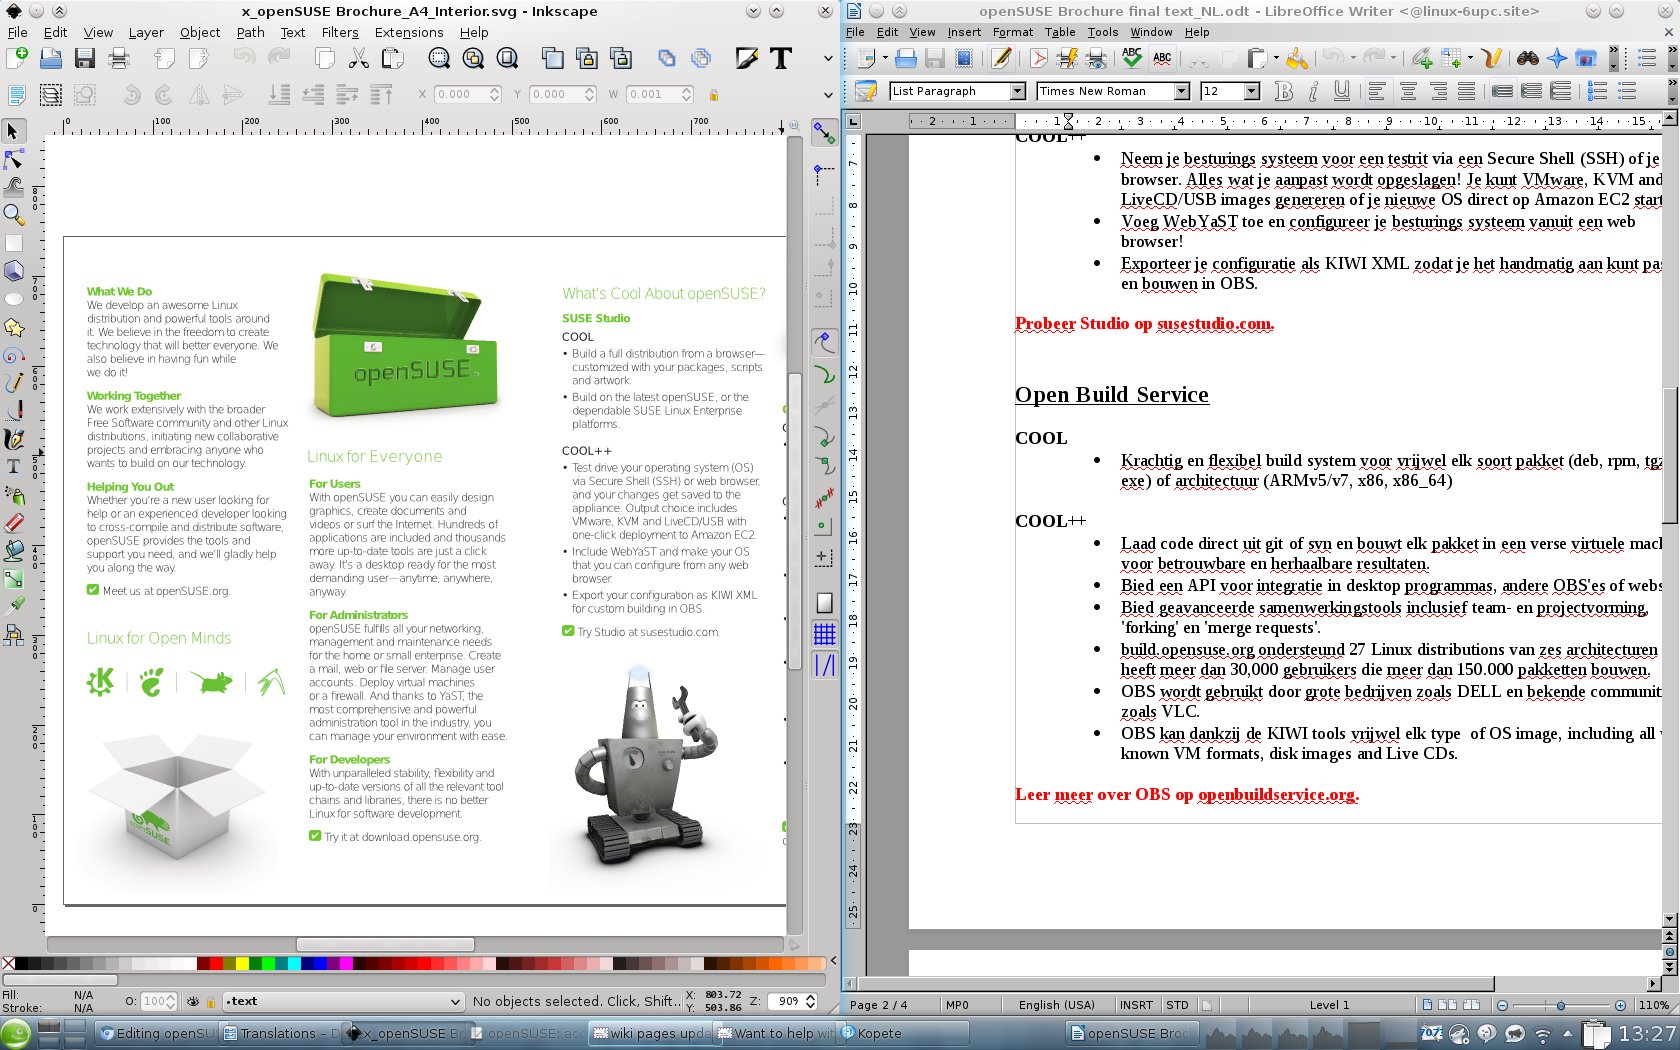Click the Cut scissors icon in Inkscape
Image resolution: width=1680 pixels, height=1050 pixels.
[x=359, y=59]
